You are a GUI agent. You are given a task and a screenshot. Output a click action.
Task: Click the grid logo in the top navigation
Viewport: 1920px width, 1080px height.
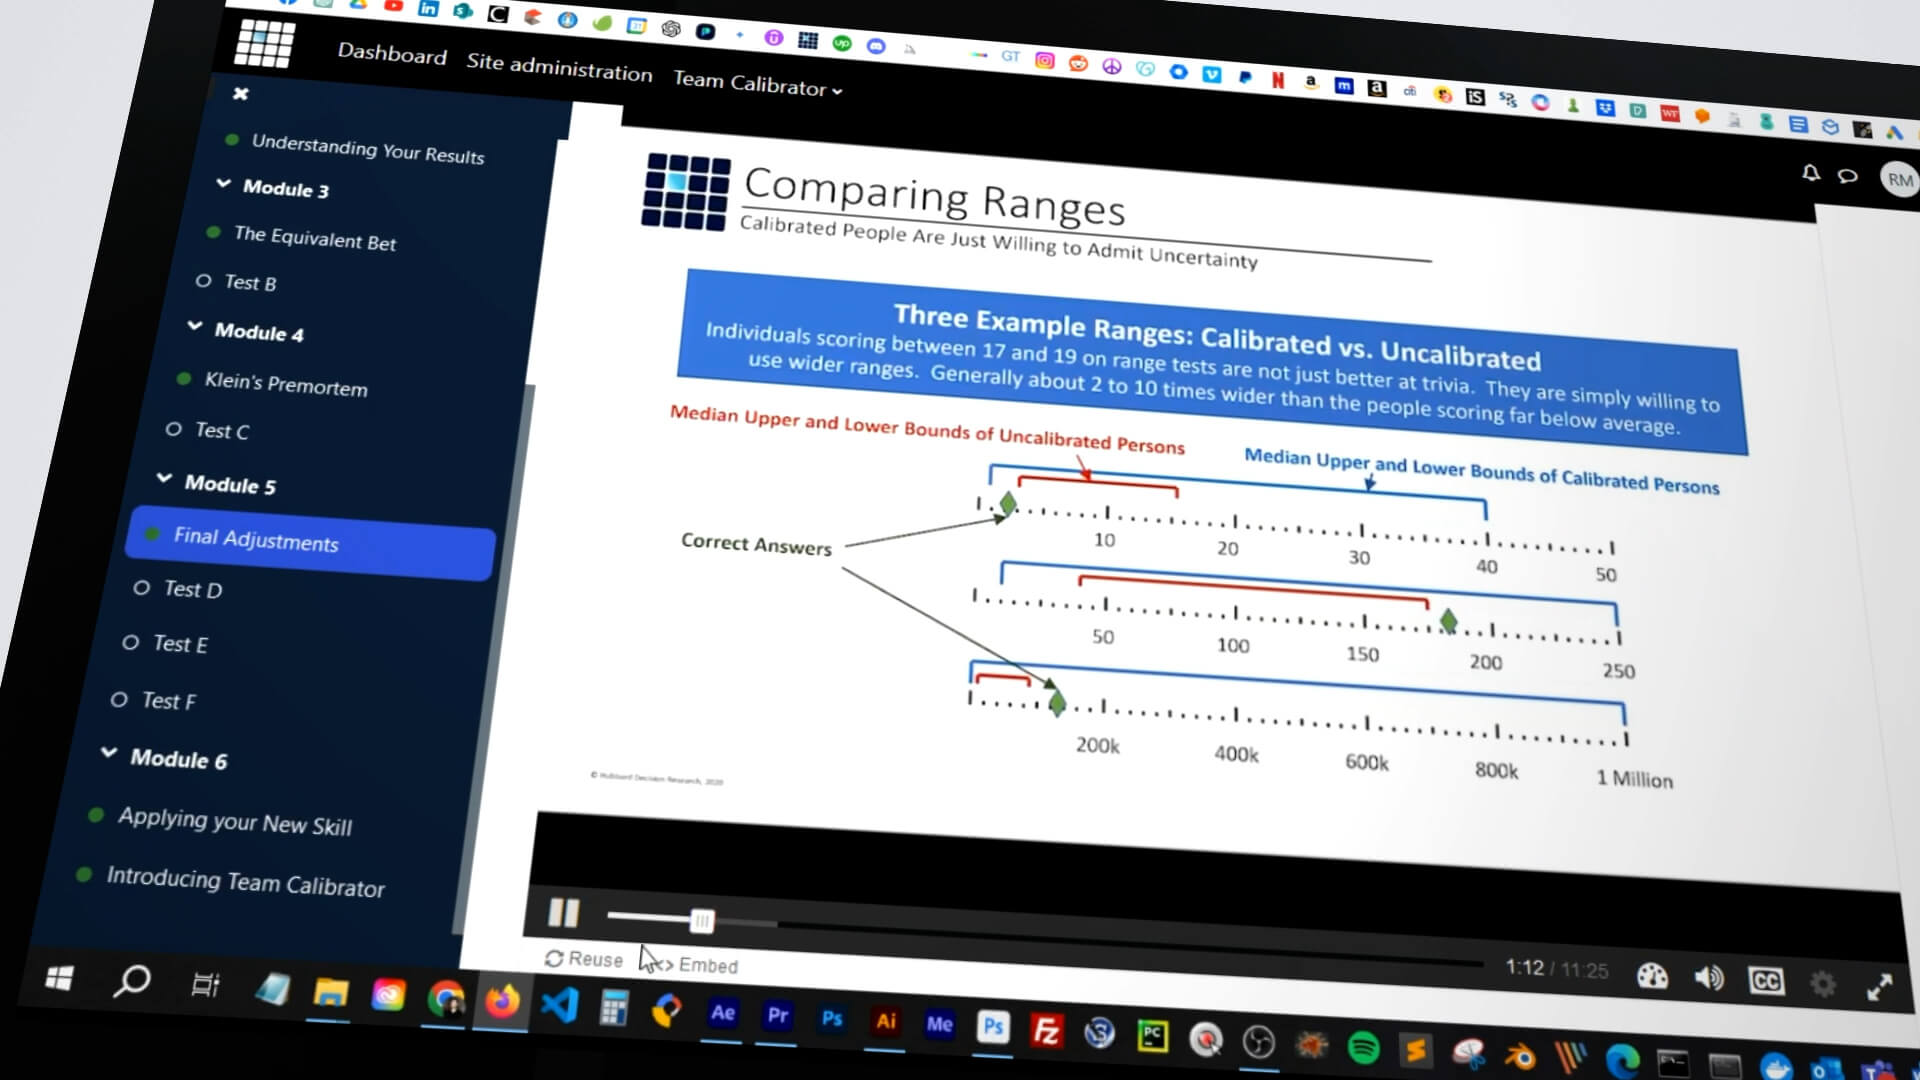(x=265, y=43)
